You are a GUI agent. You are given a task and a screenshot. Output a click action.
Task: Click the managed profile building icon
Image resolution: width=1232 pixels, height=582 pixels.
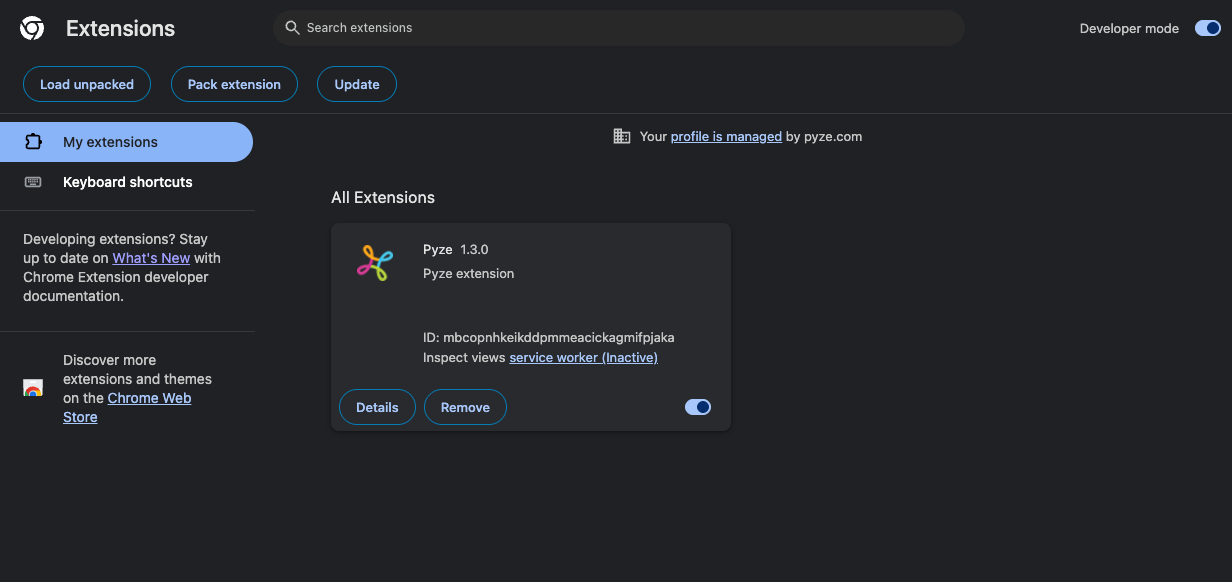(x=620, y=135)
